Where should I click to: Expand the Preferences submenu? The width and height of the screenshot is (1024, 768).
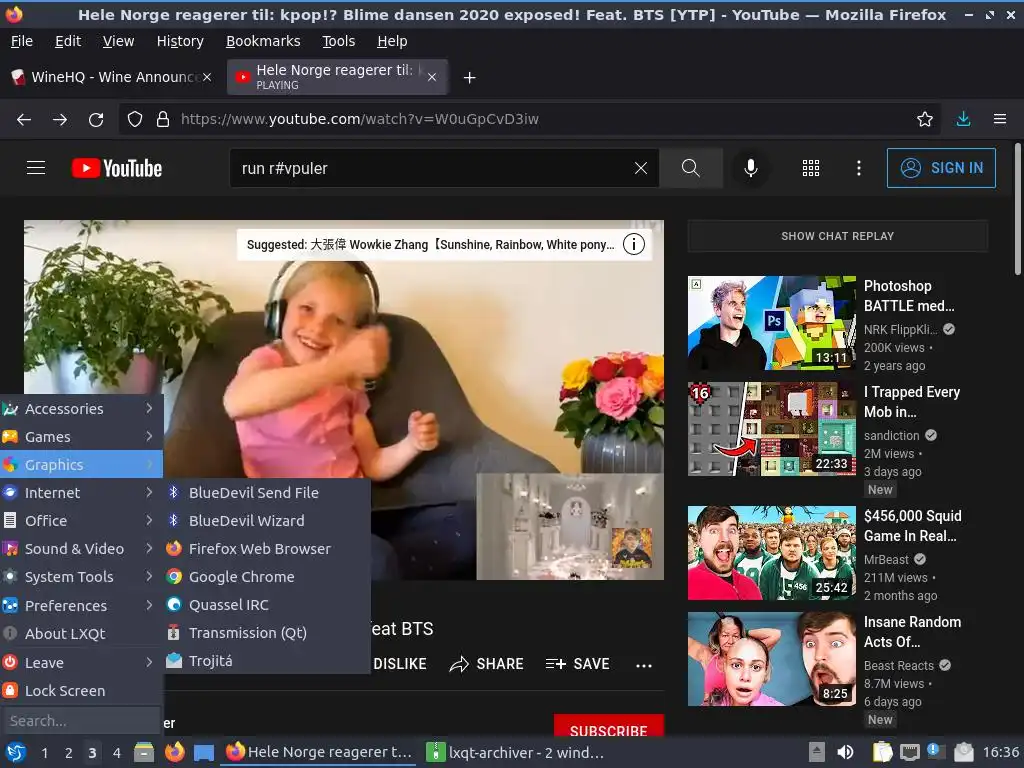point(82,606)
